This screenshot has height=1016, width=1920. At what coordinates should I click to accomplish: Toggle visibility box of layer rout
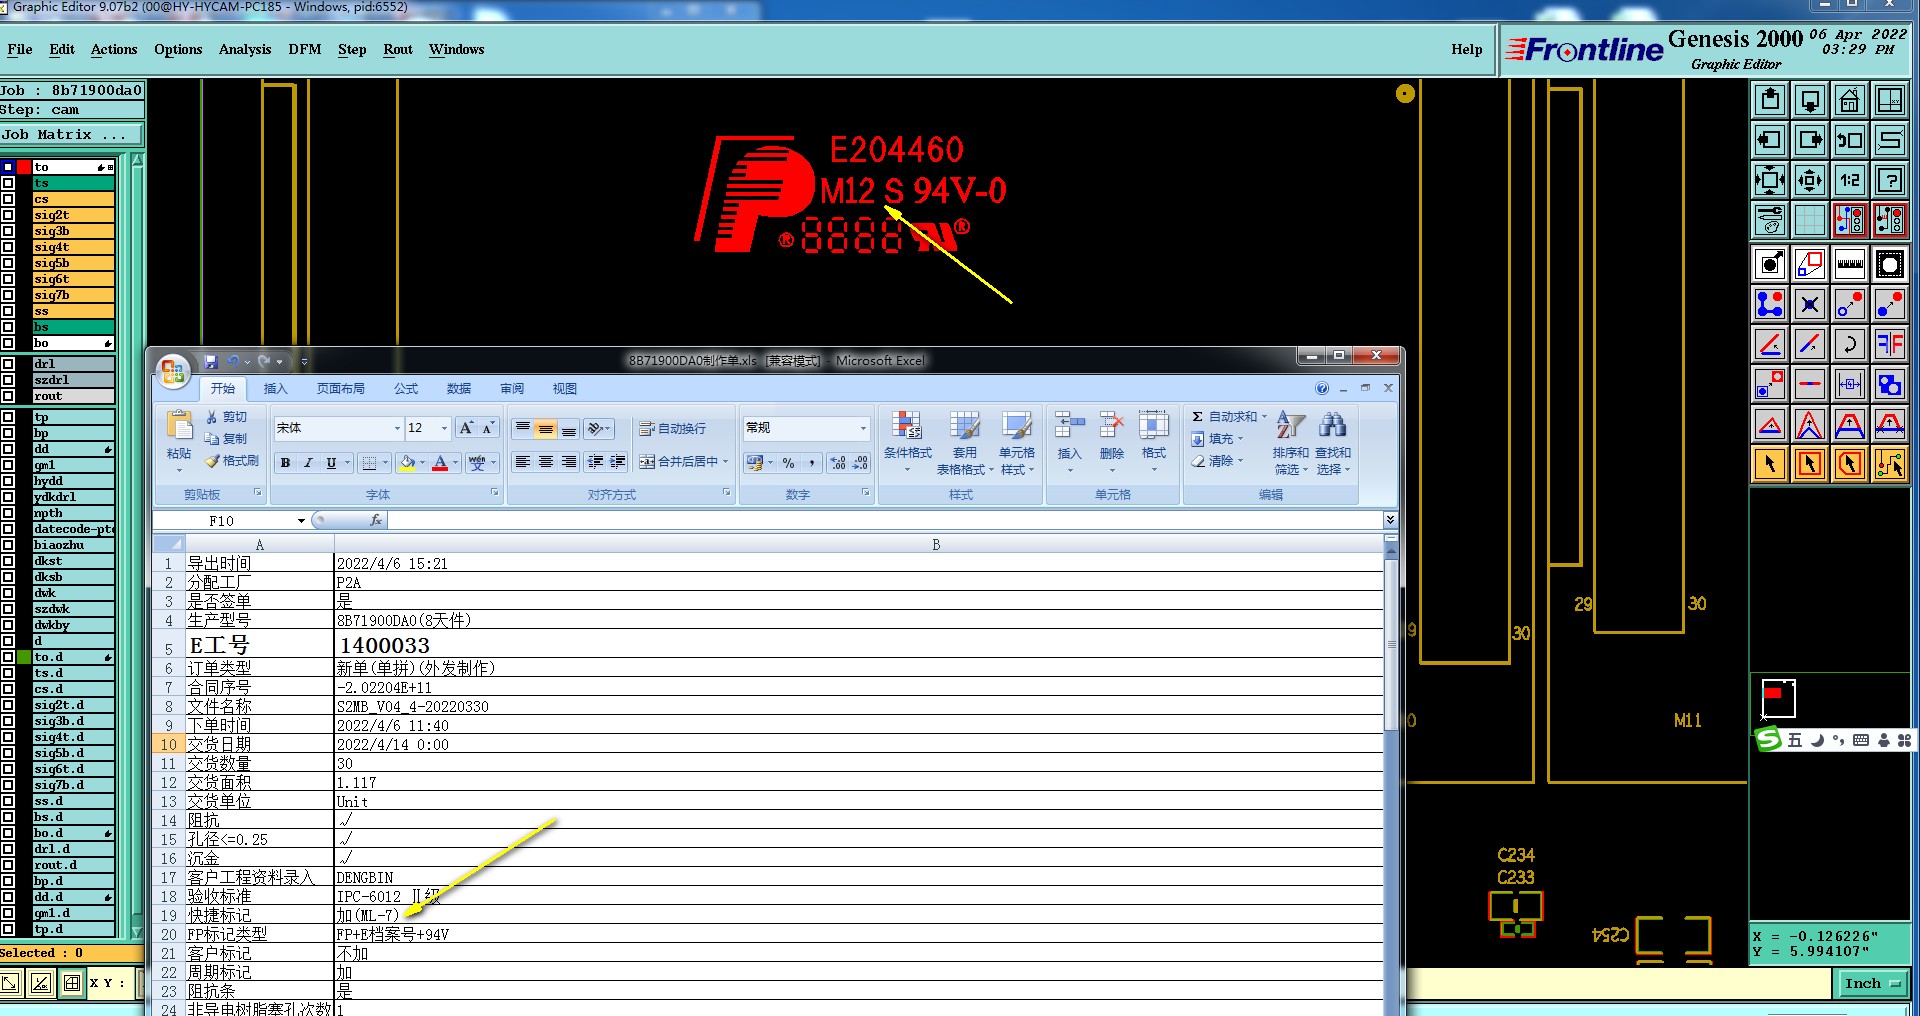[x=9, y=396]
